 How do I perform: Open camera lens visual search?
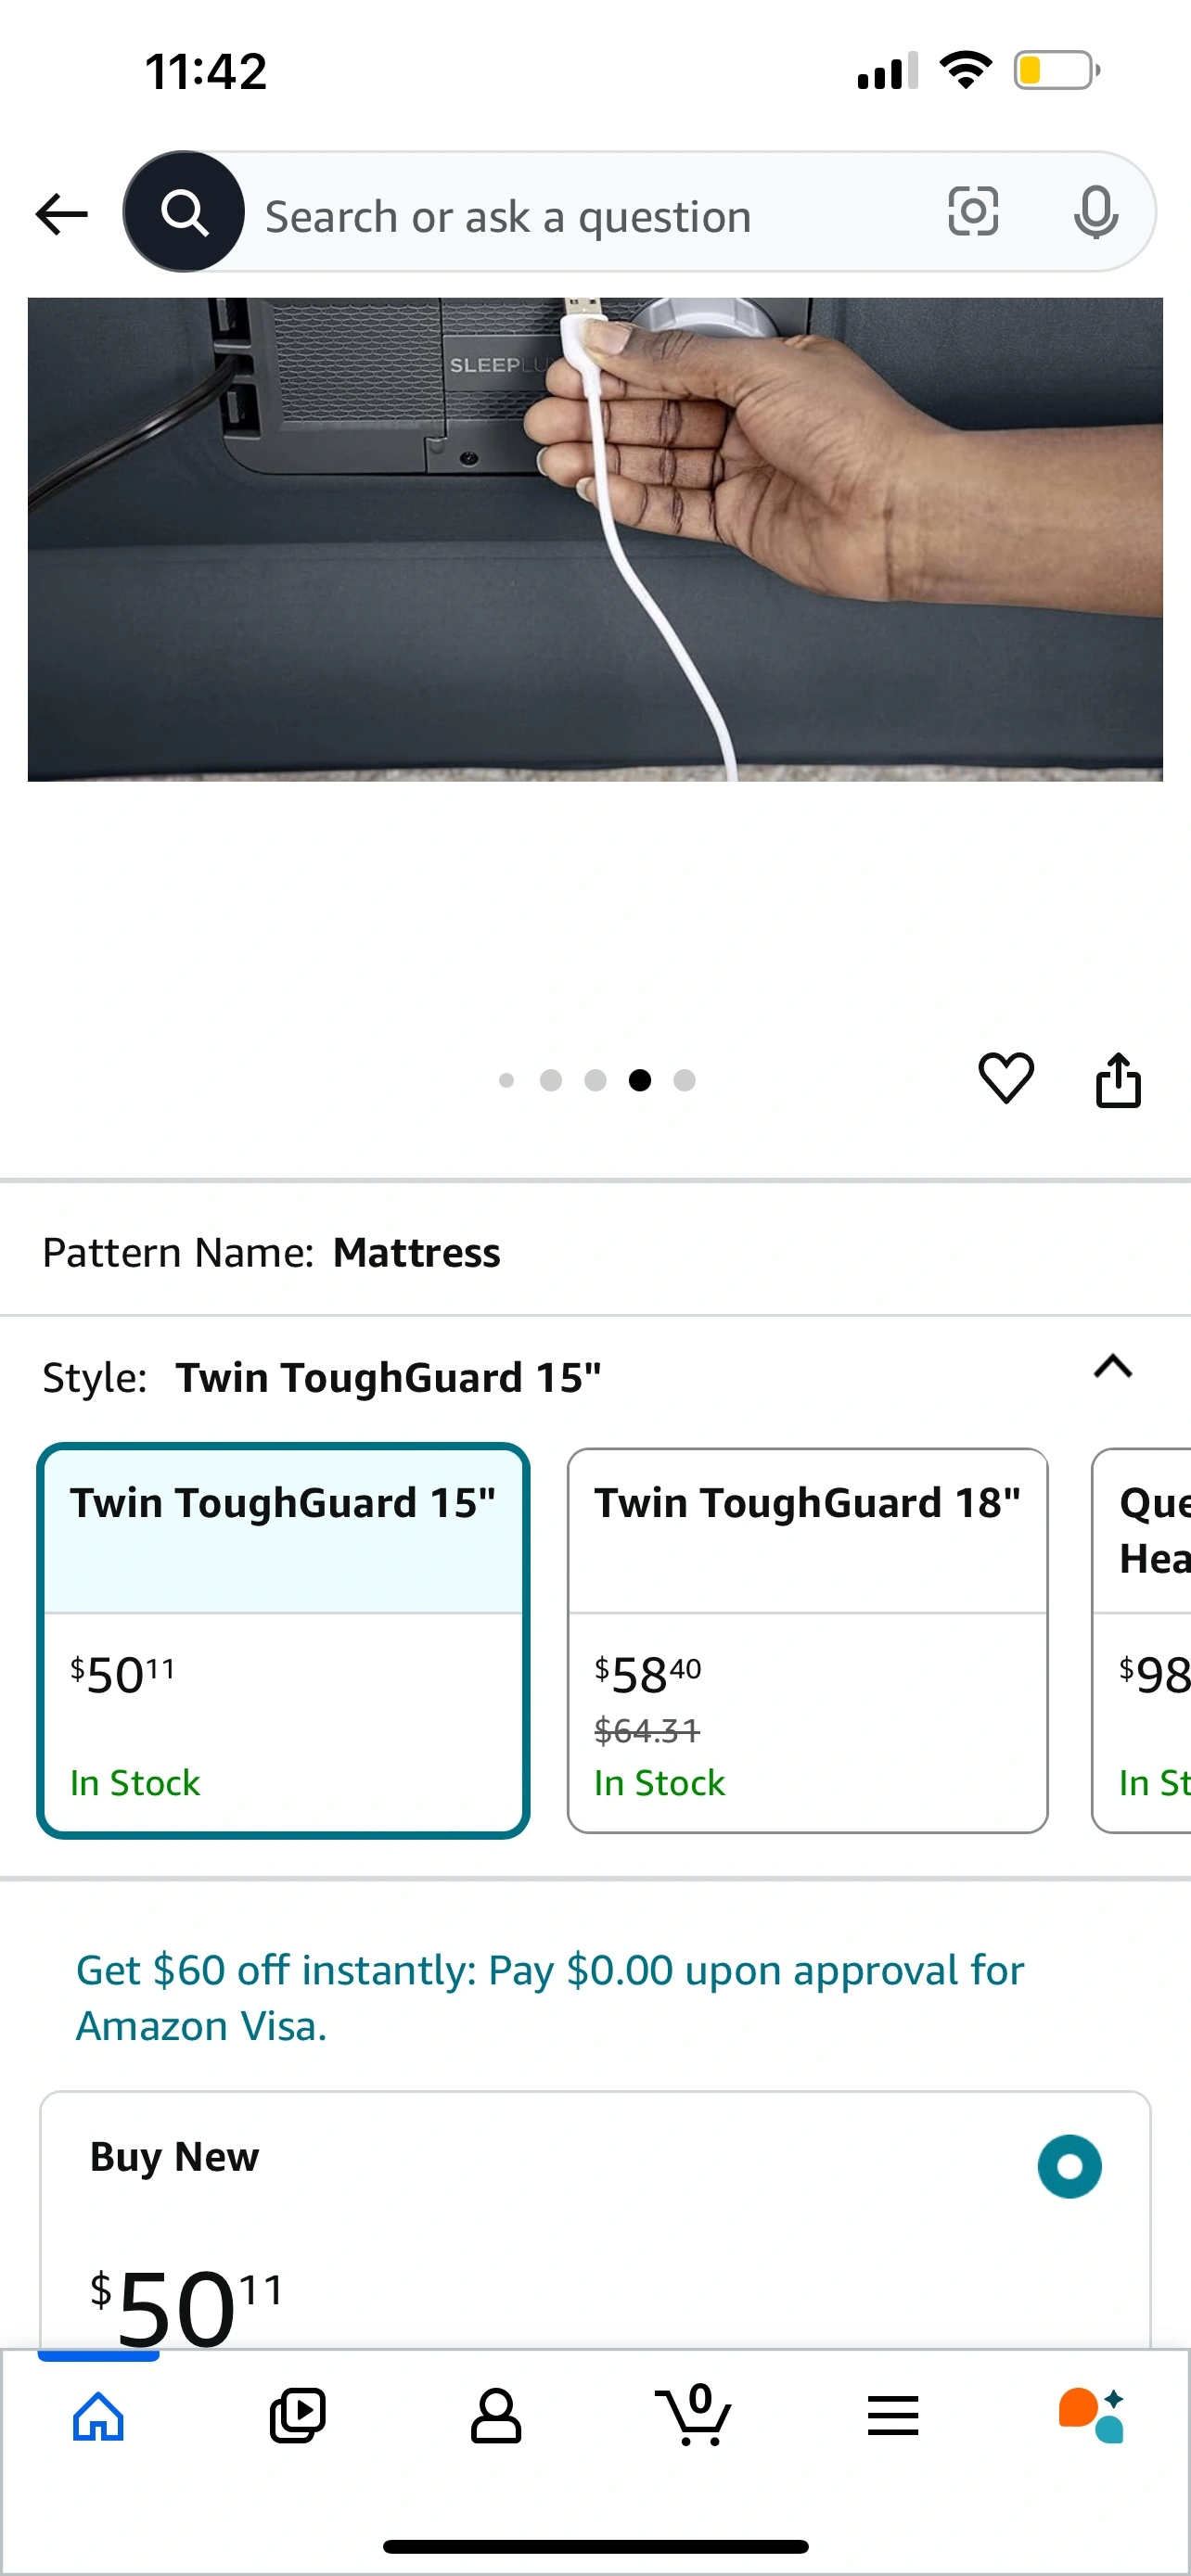coord(972,212)
